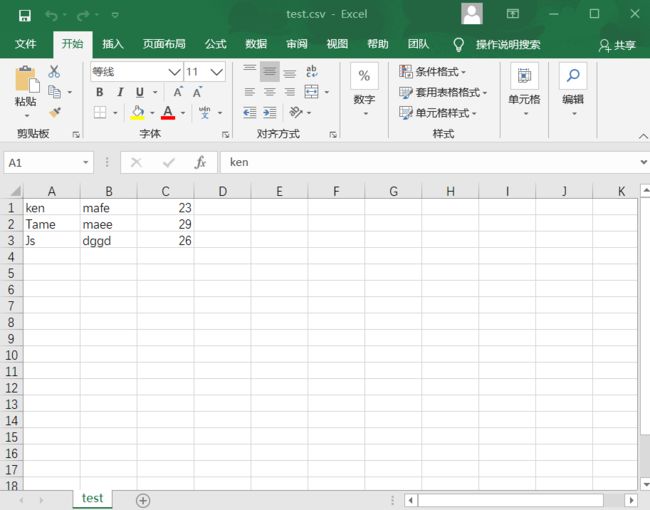Viewport: 650px width, 510px height.
Task: Click cell containing Tame
Action: 51,224
